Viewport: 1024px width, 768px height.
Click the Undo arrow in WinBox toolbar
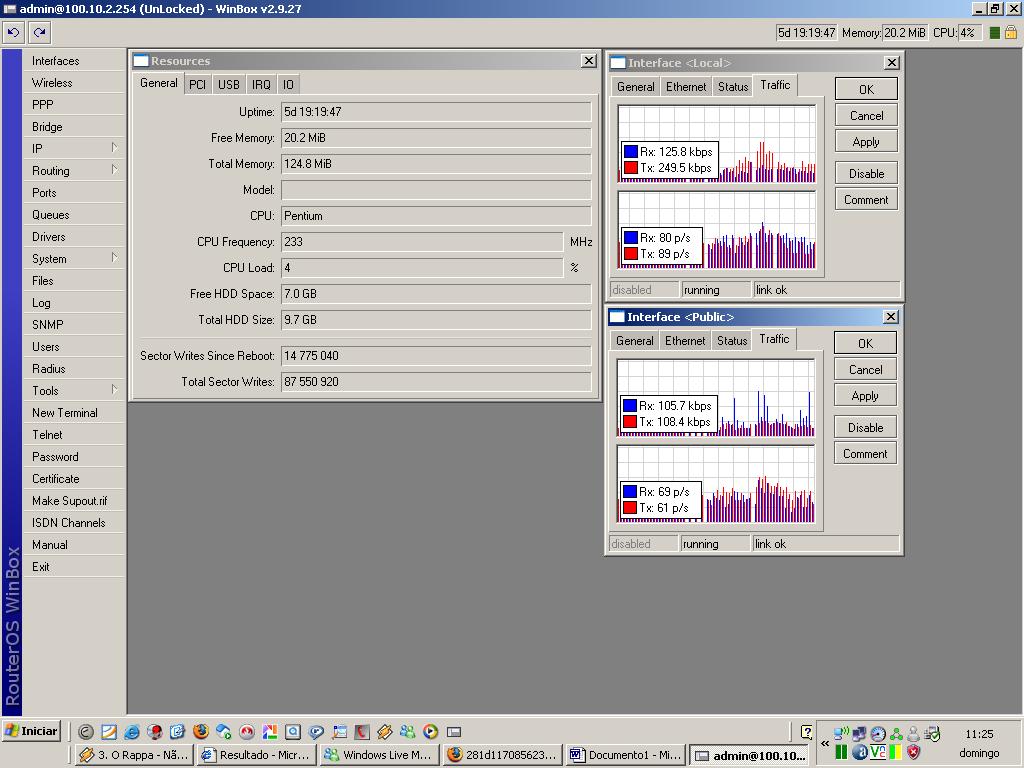tap(13, 32)
